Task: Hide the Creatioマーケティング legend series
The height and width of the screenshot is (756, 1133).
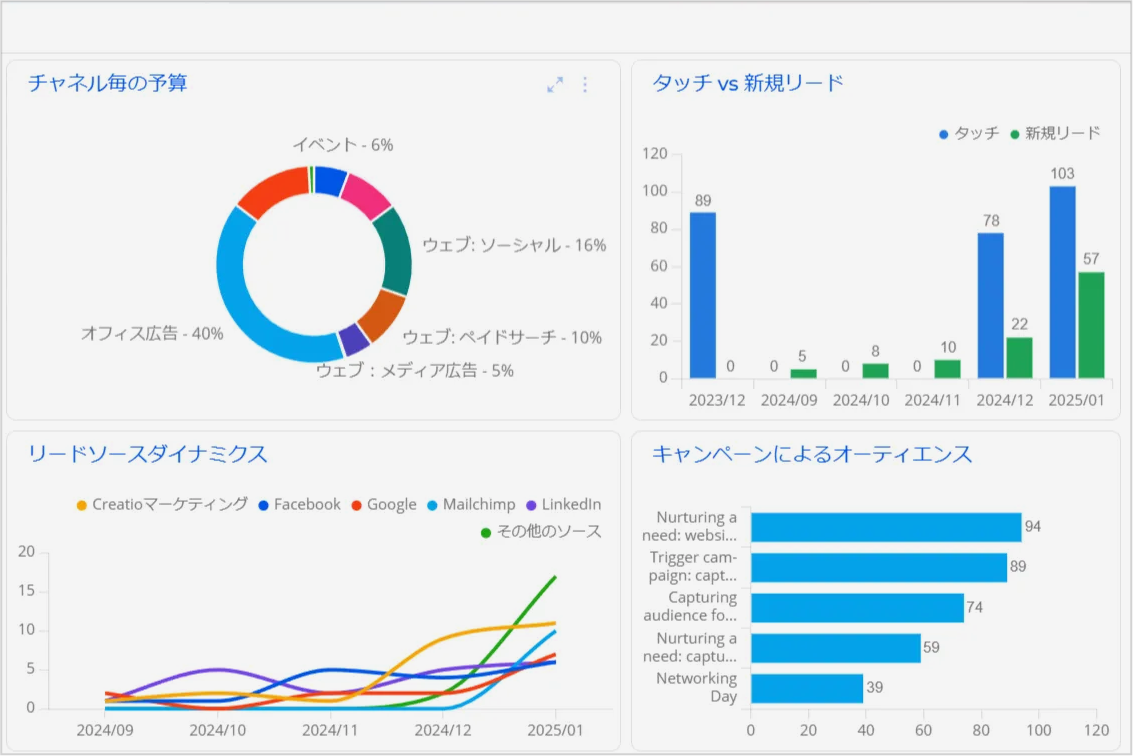Action: click(x=162, y=505)
